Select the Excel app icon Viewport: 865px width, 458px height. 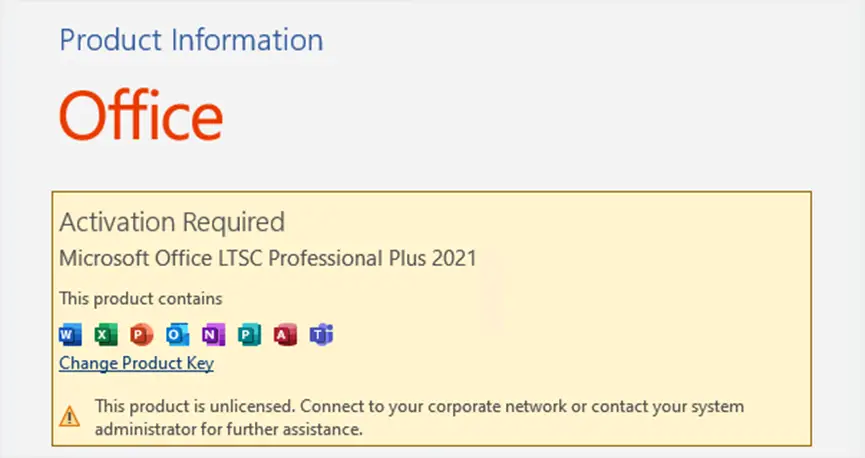106,334
